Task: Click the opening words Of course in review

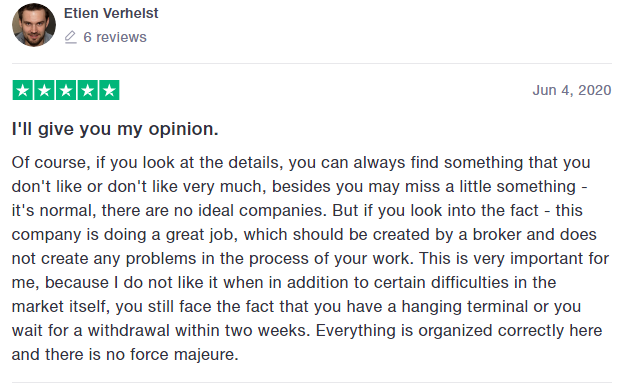Action: [51, 163]
